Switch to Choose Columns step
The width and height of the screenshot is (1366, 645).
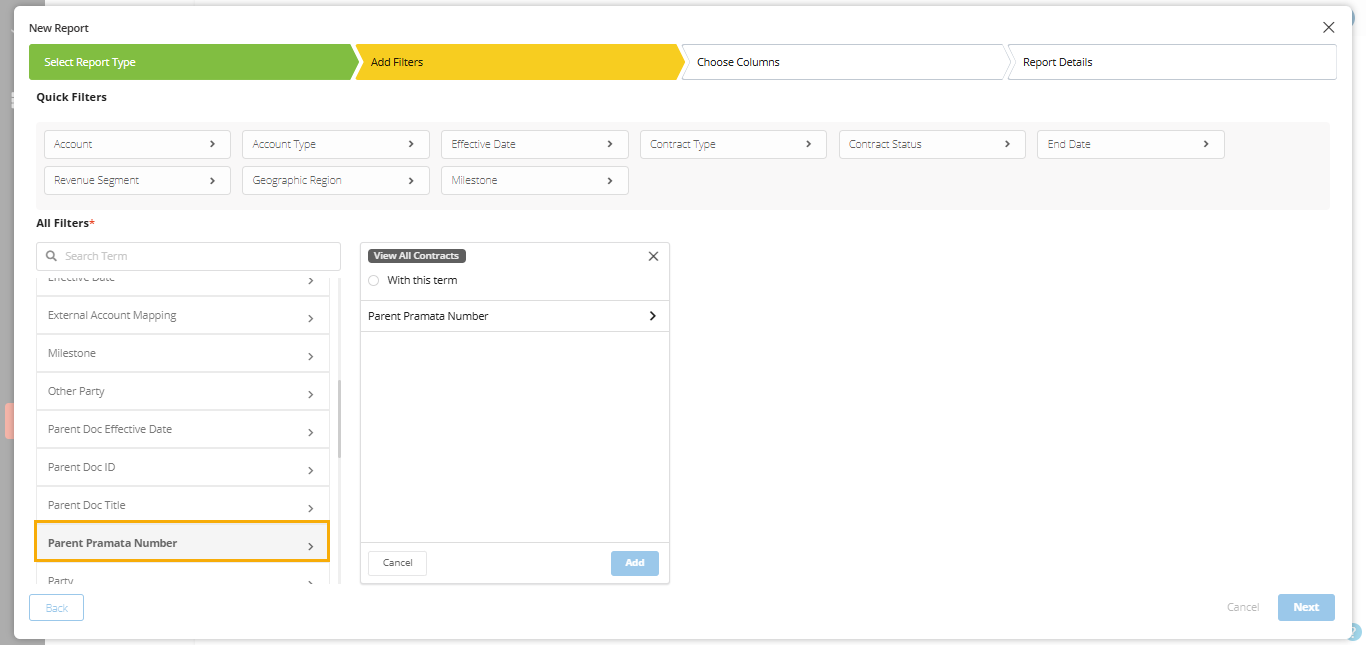click(x=843, y=62)
